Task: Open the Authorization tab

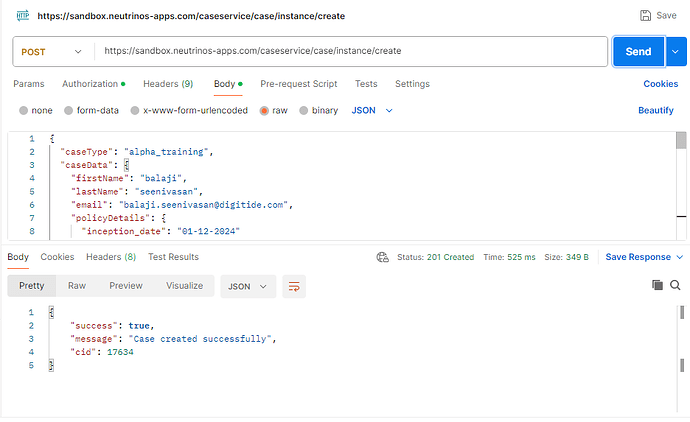Action: pos(93,84)
